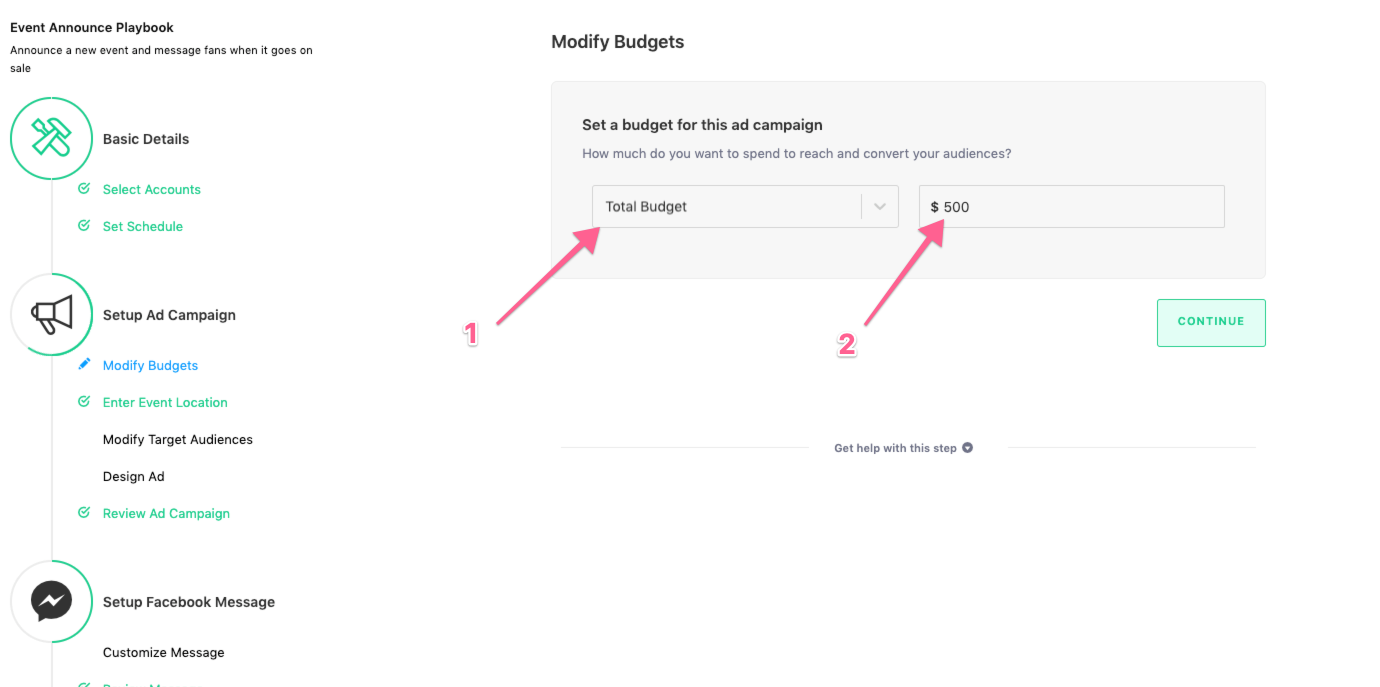The height and width of the screenshot is (687, 1380).
Task: Click the Basic Details tools icon
Action: click(x=51, y=138)
